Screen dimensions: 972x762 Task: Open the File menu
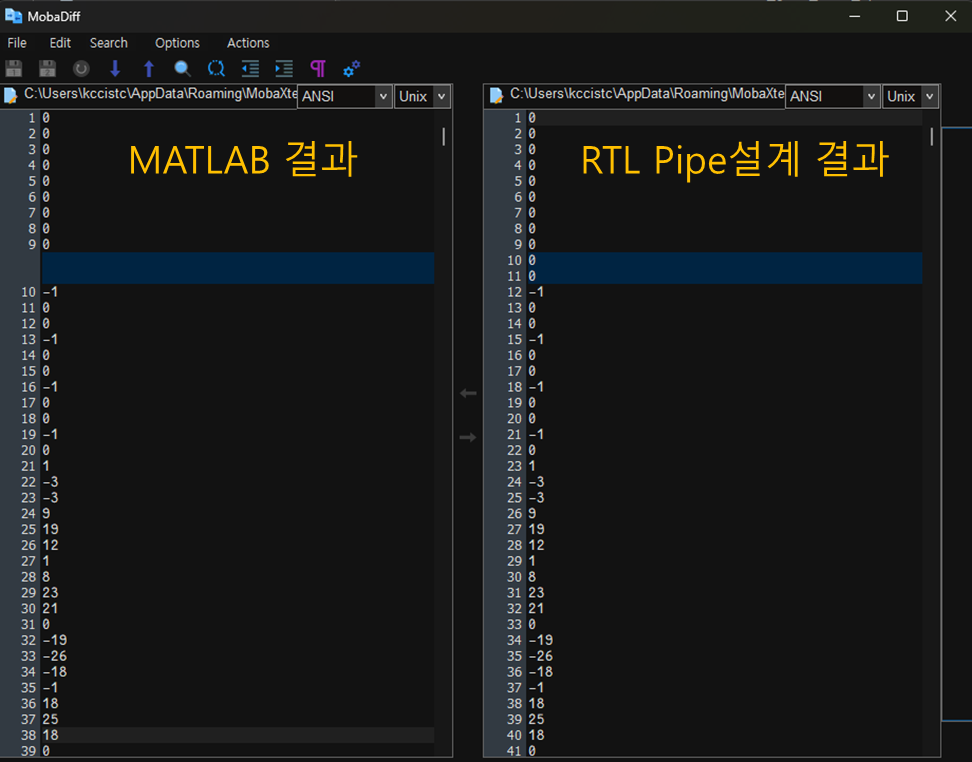17,43
